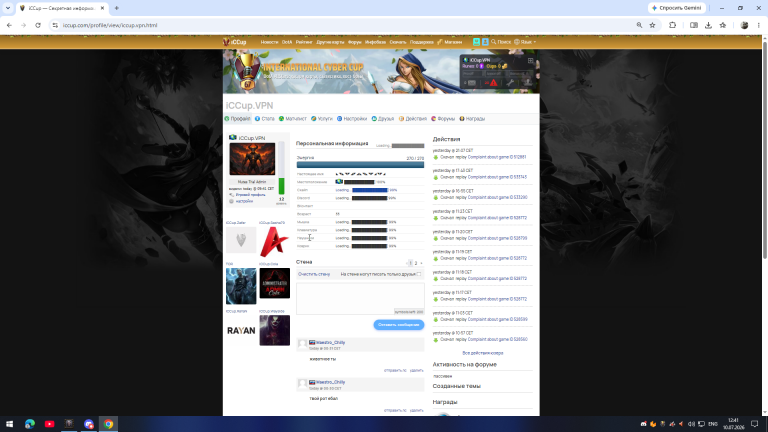Click the Поиск search icon
This screenshot has width=768, height=432.
point(494,42)
